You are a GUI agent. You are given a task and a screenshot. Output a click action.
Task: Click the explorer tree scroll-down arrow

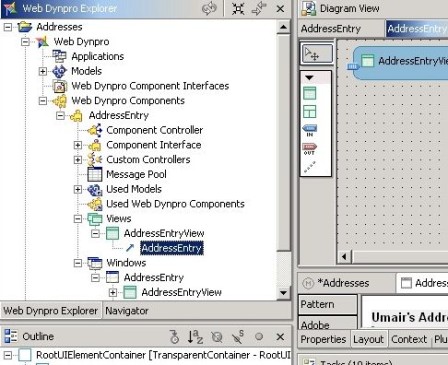[x=284, y=293]
